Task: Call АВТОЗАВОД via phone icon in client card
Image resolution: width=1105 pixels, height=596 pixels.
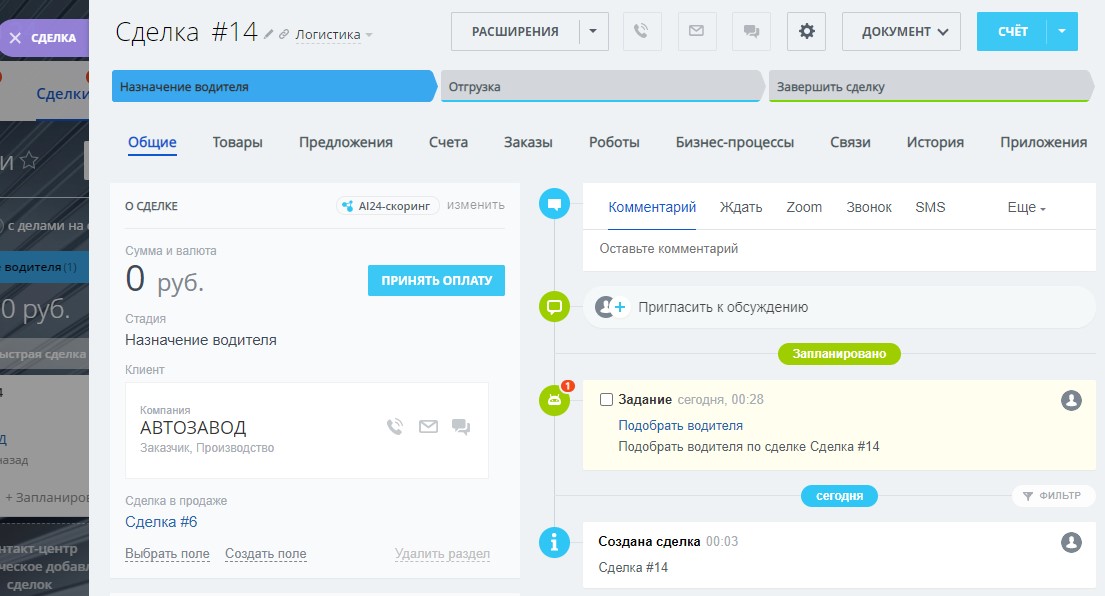Action: (x=395, y=426)
